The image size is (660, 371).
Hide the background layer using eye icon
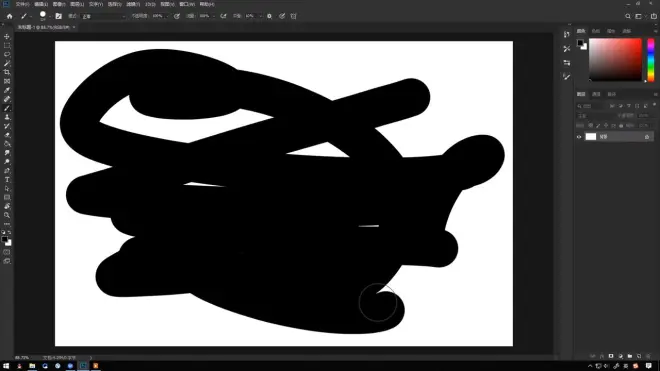click(x=579, y=137)
